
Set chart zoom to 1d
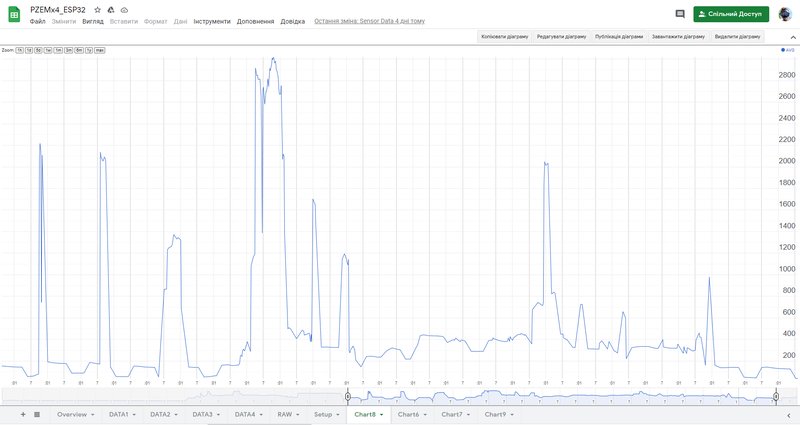29,51
